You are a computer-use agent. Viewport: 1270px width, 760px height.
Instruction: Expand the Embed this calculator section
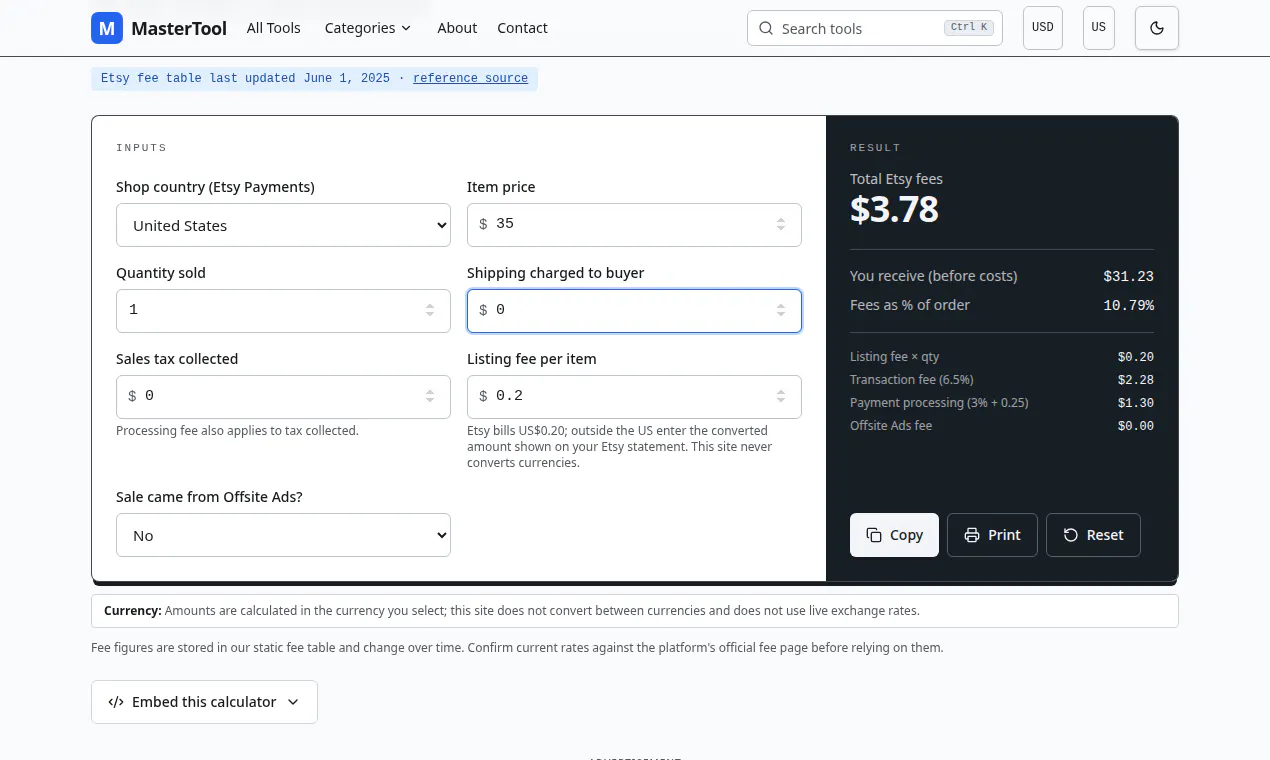(204, 702)
